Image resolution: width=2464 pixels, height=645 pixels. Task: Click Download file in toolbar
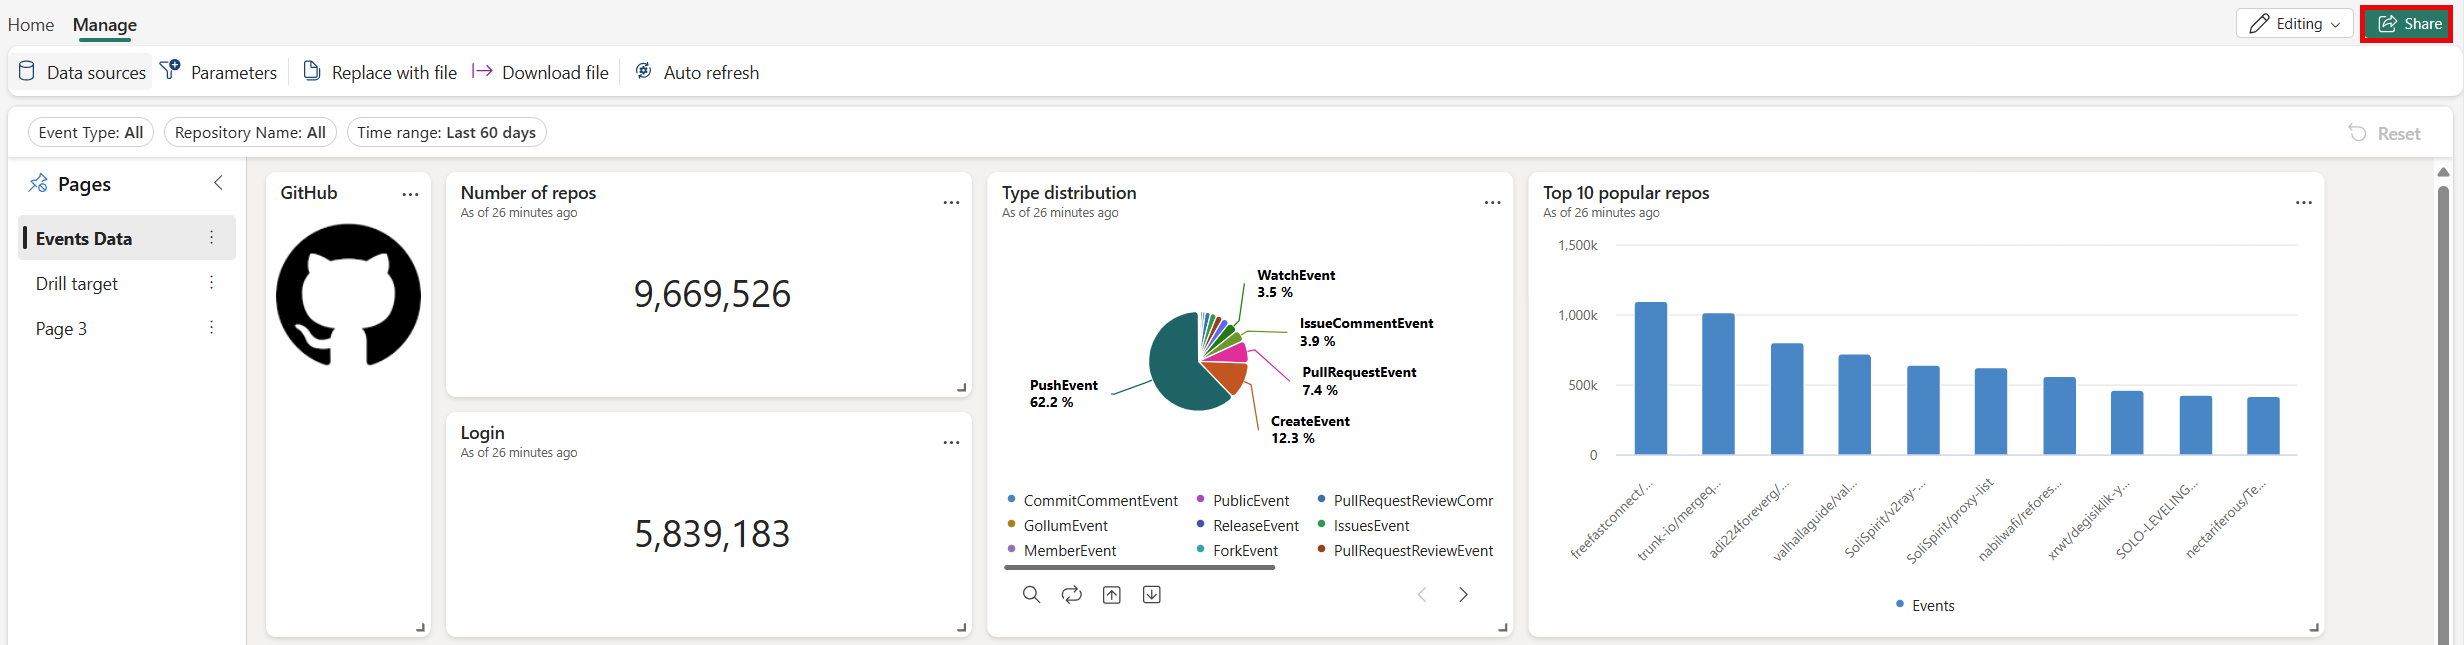tap(541, 72)
